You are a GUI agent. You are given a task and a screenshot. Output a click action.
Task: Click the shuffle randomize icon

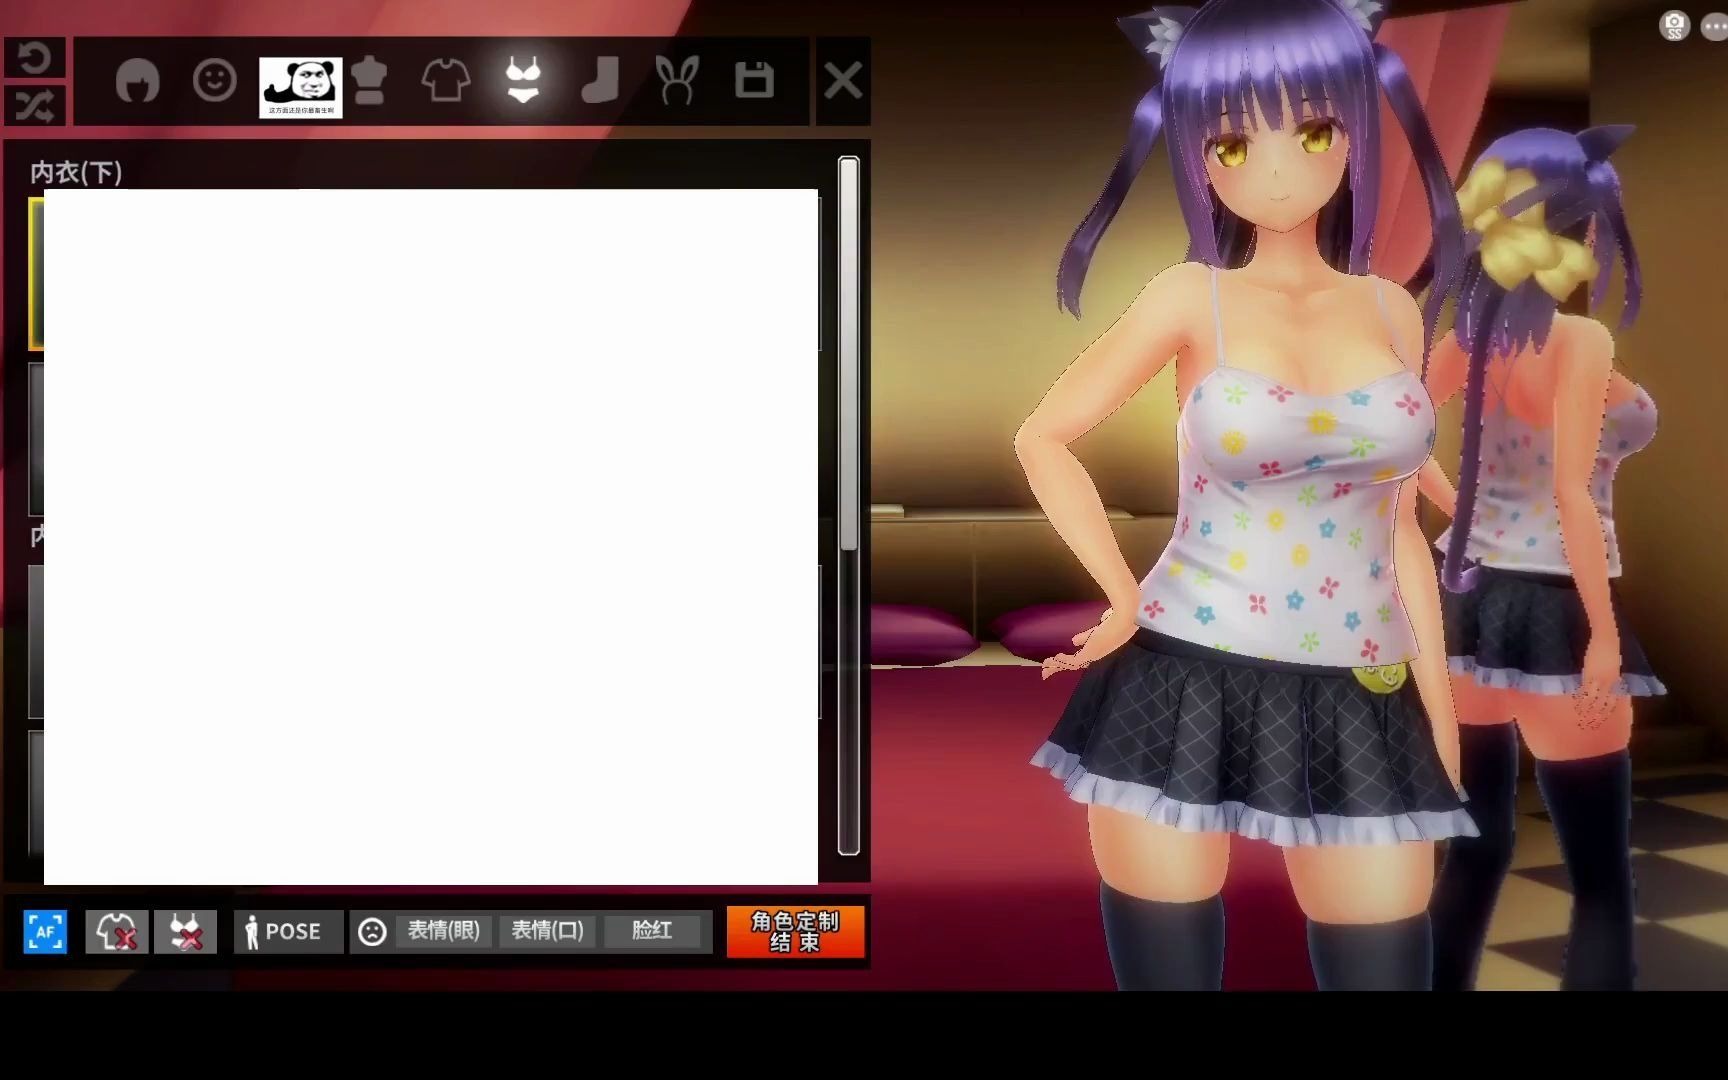click(34, 105)
